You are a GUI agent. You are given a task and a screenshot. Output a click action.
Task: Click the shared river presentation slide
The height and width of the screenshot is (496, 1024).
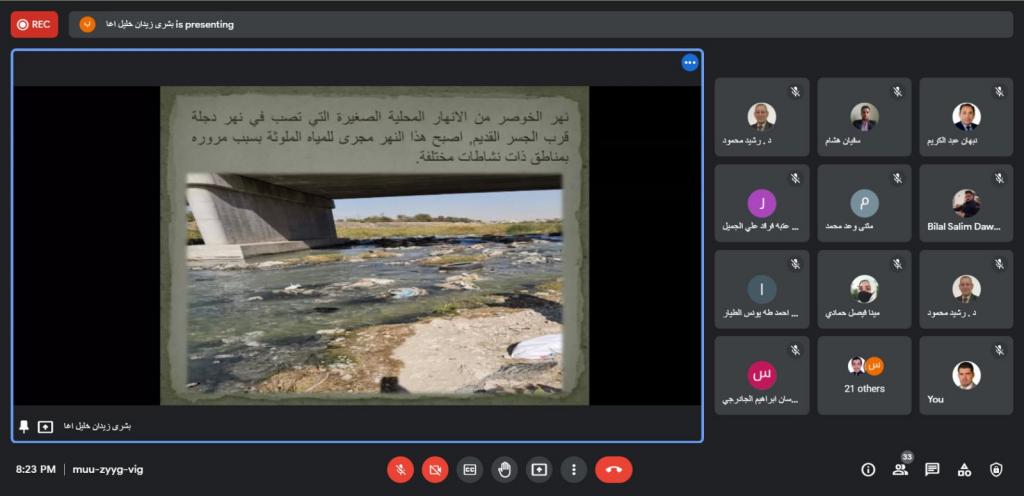[374, 245]
